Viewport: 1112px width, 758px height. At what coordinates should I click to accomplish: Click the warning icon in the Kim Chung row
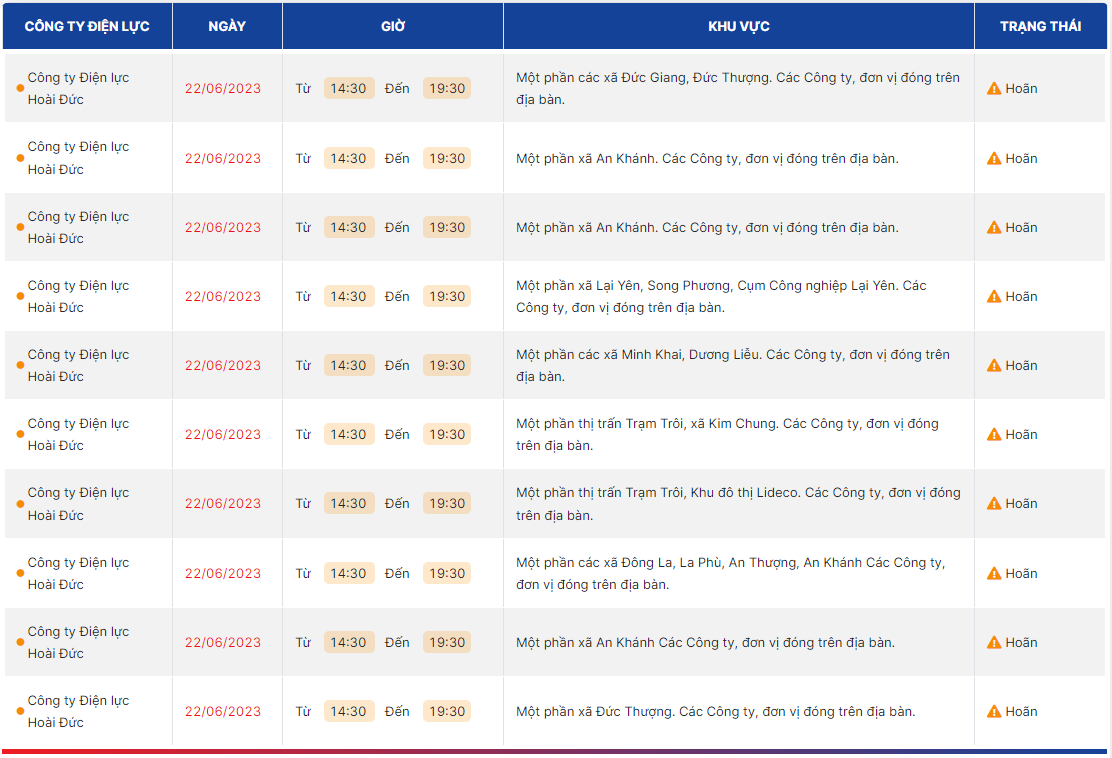(994, 435)
